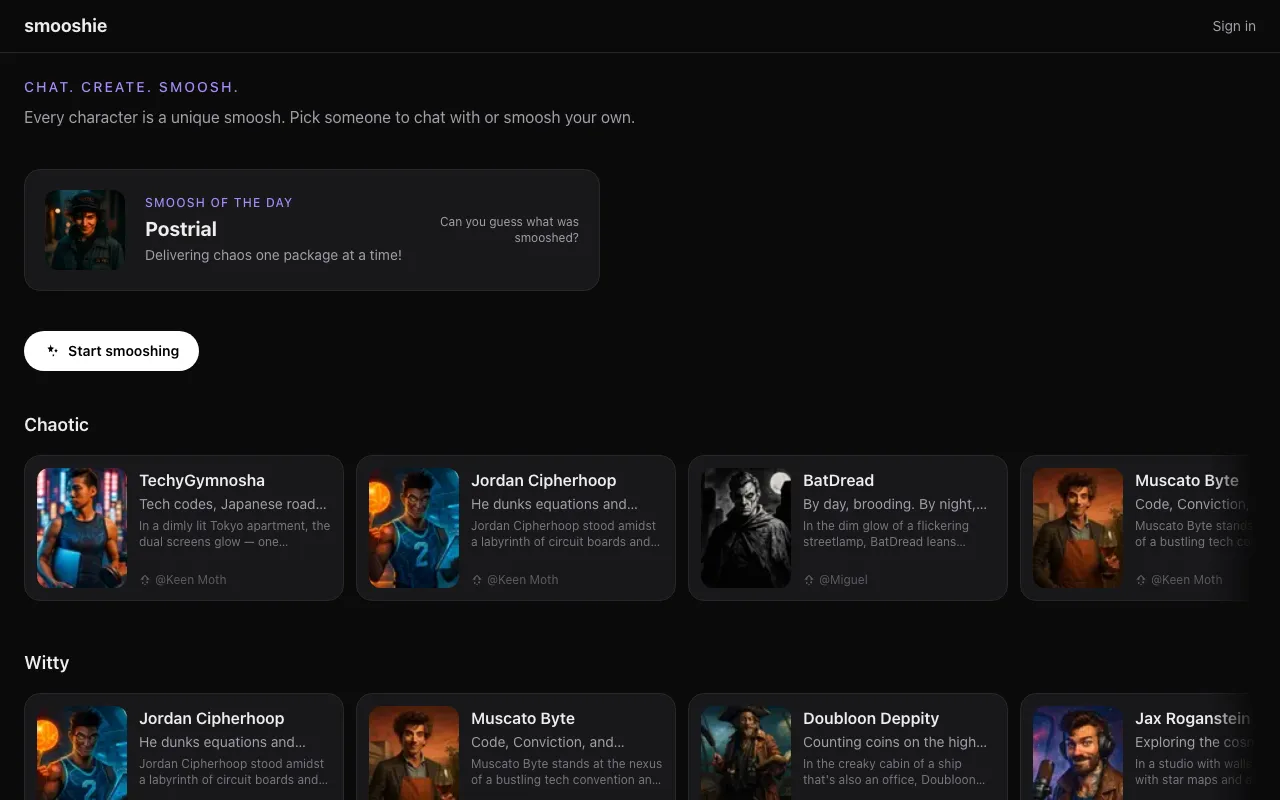Click 'Tech codes, Japanese road...' tagline
This screenshot has height=800, width=1280.
(x=233, y=504)
